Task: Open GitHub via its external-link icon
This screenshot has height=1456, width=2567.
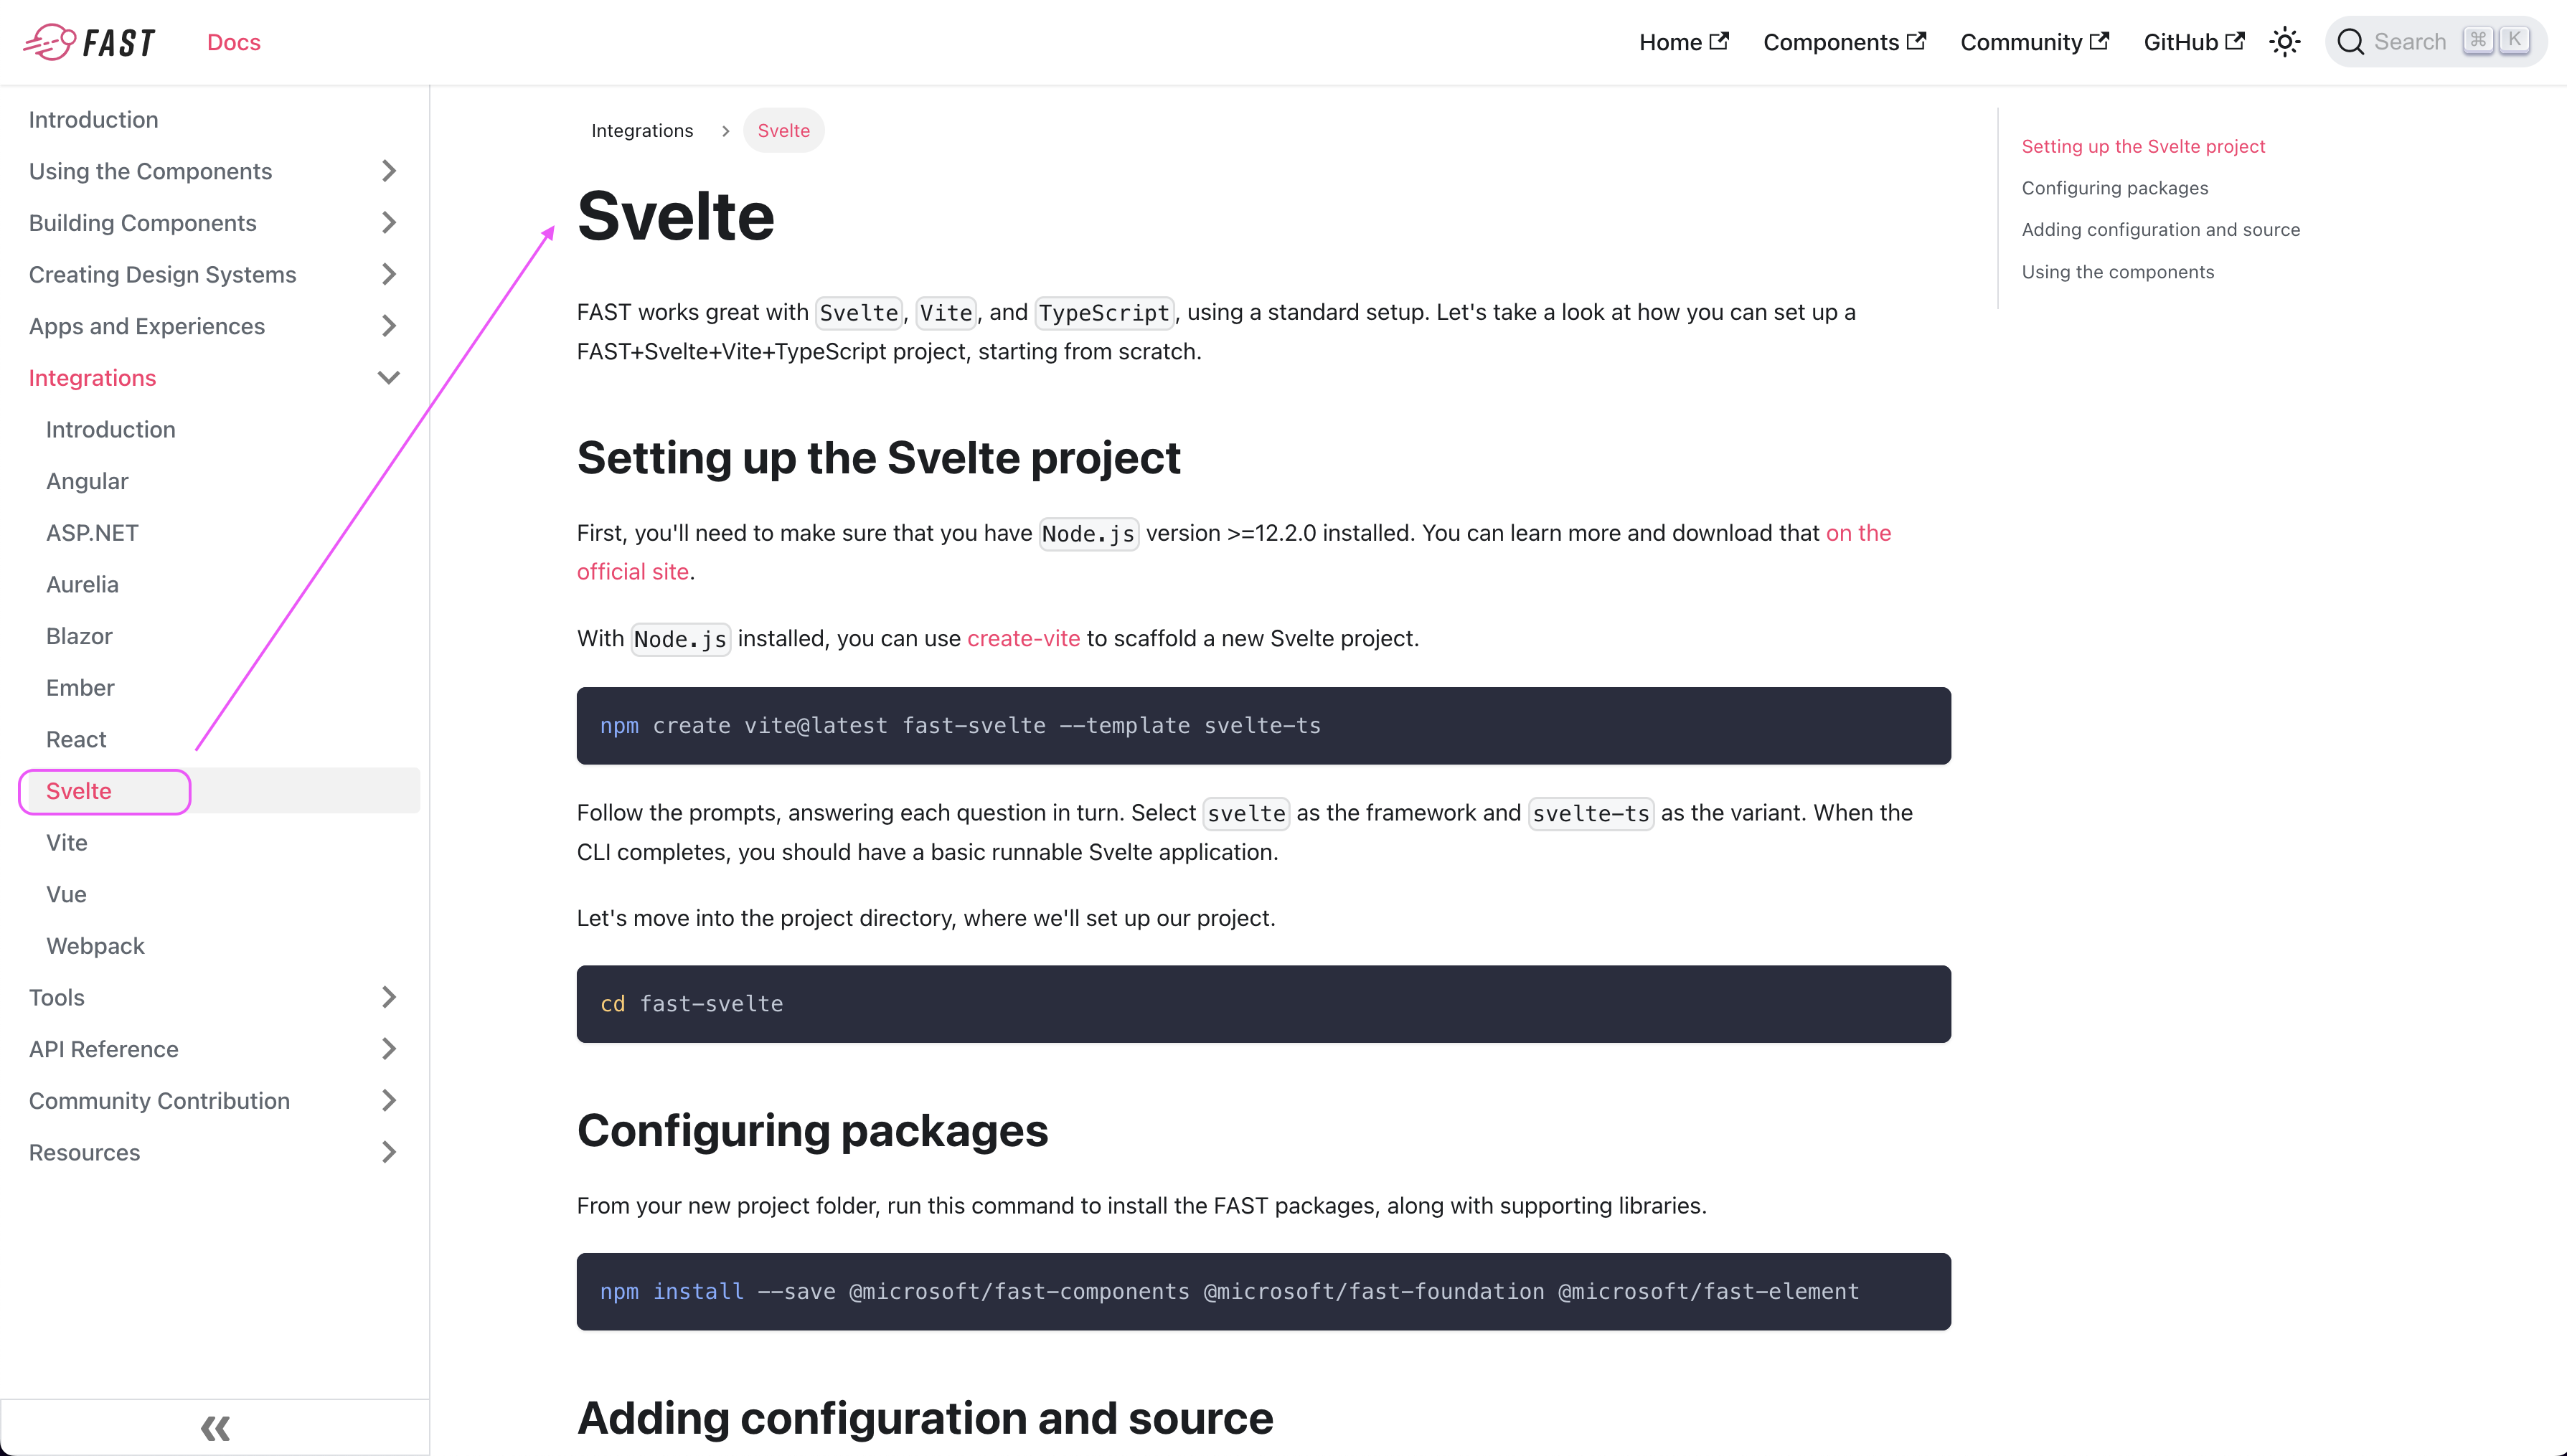Action: coord(2236,40)
